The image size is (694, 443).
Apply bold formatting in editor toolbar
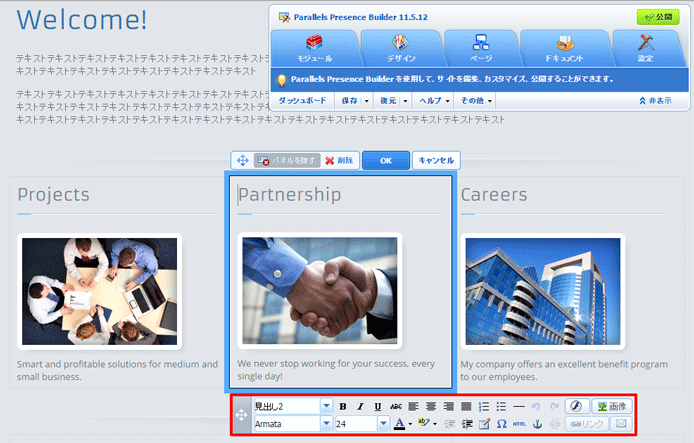pyautogui.click(x=343, y=407)
